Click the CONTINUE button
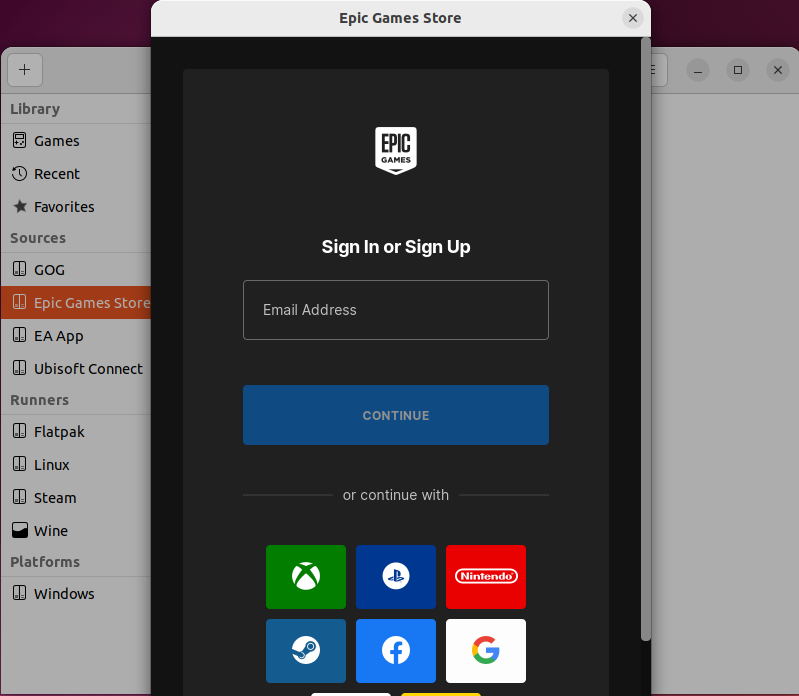799x696 pixels. tap(396, 415)
